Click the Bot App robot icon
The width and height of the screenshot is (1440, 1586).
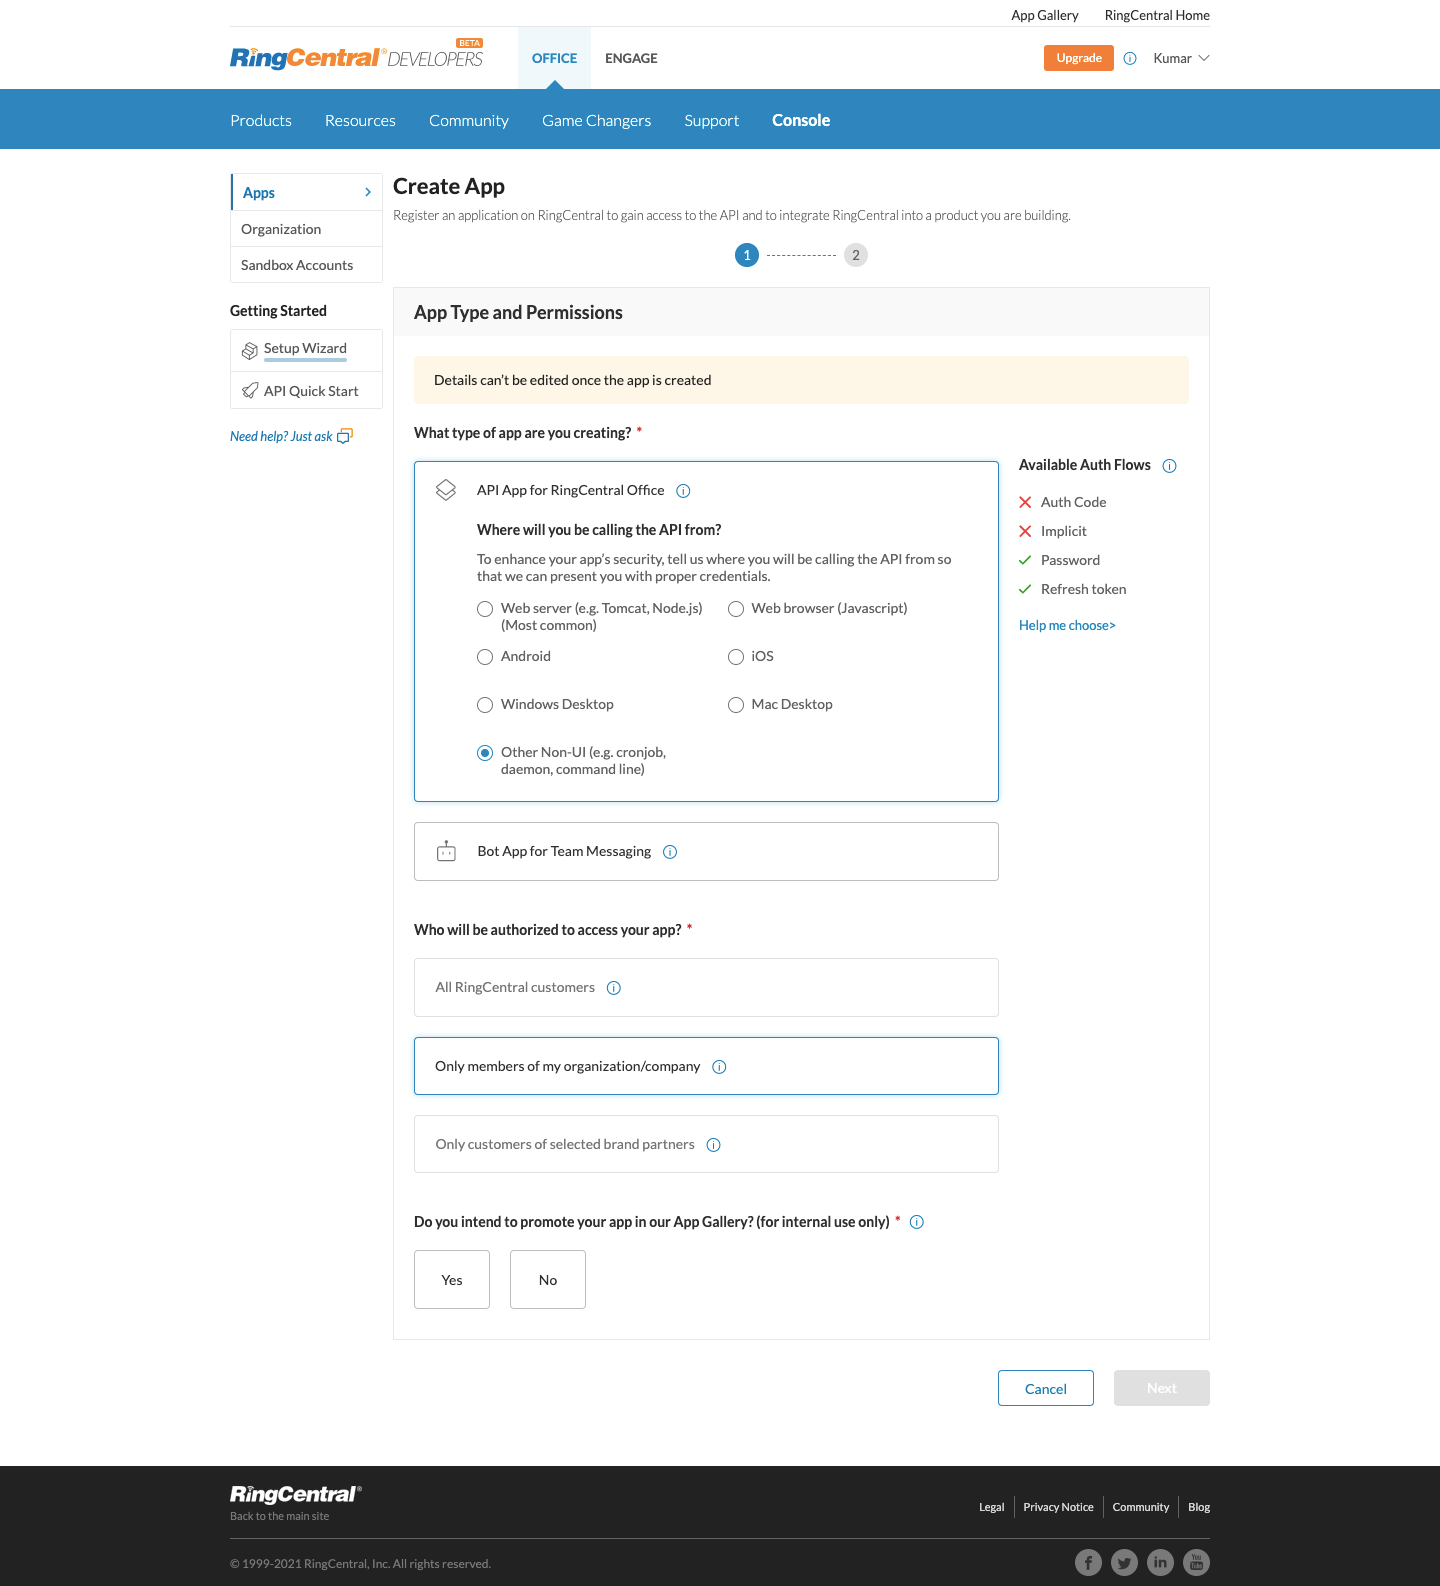coord(446,851)
